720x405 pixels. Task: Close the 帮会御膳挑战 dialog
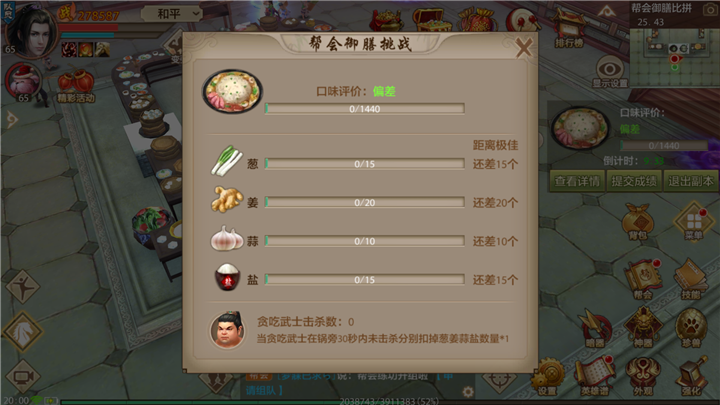523,47
